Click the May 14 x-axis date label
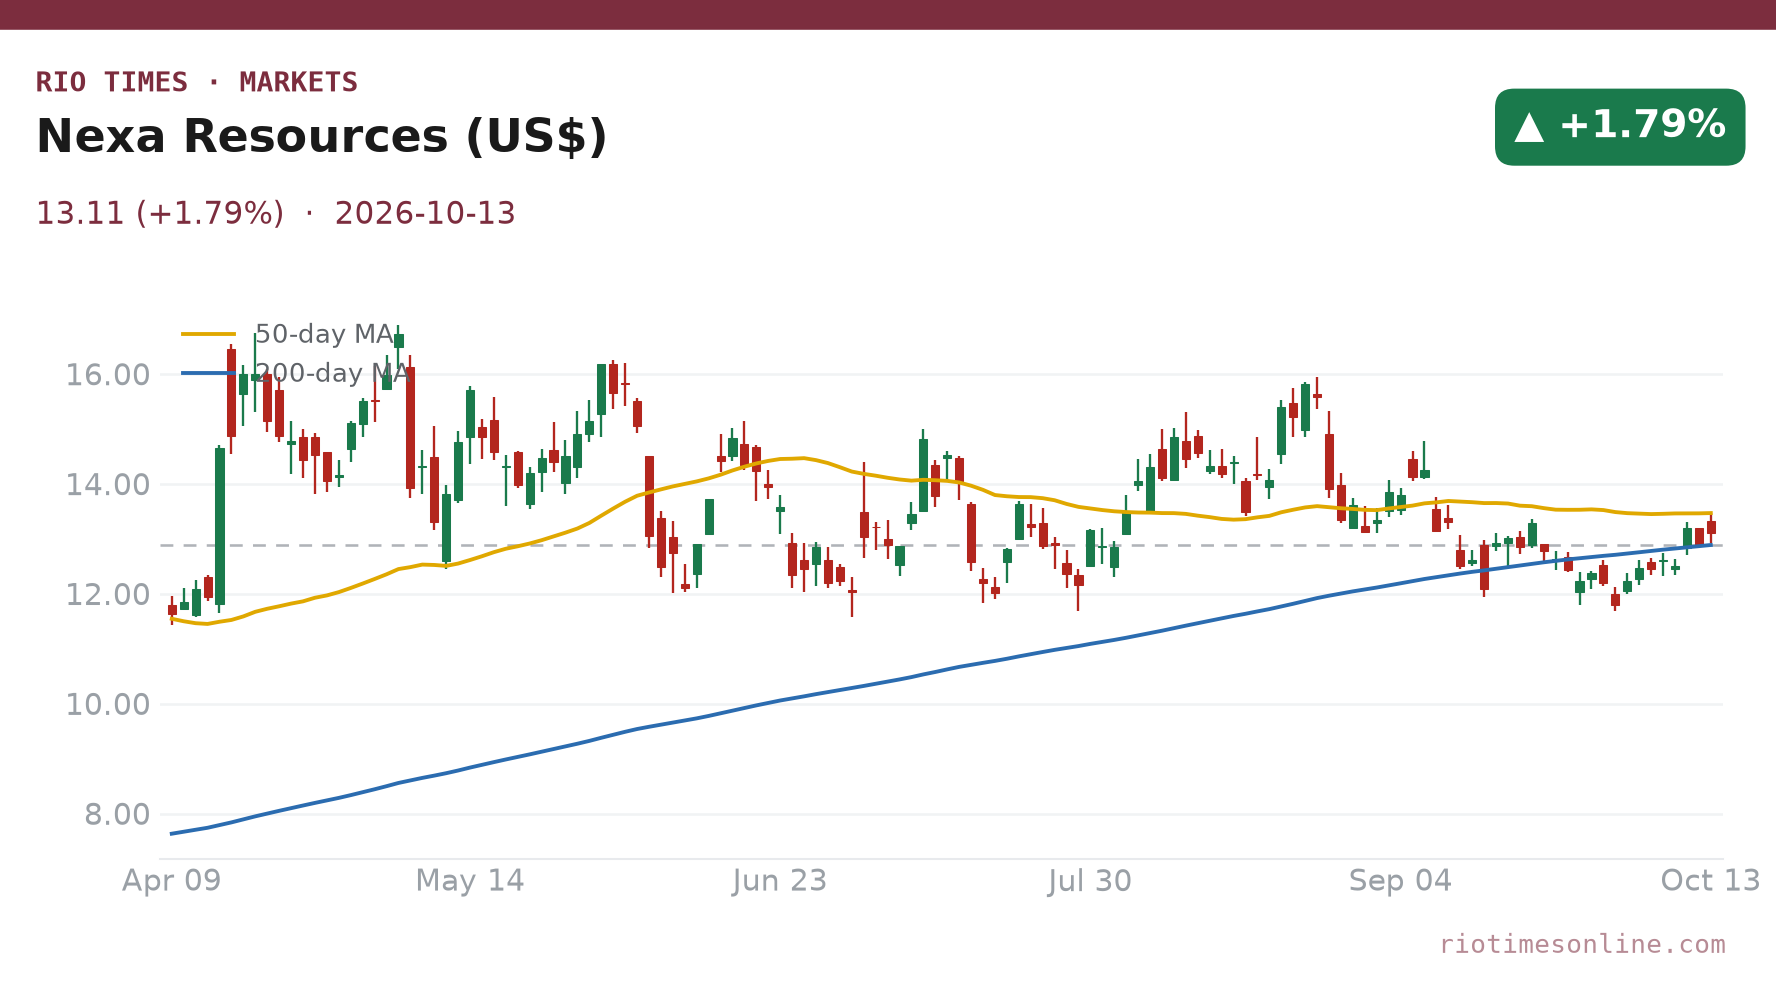The image size is (1776, 999). coord(470,881)
